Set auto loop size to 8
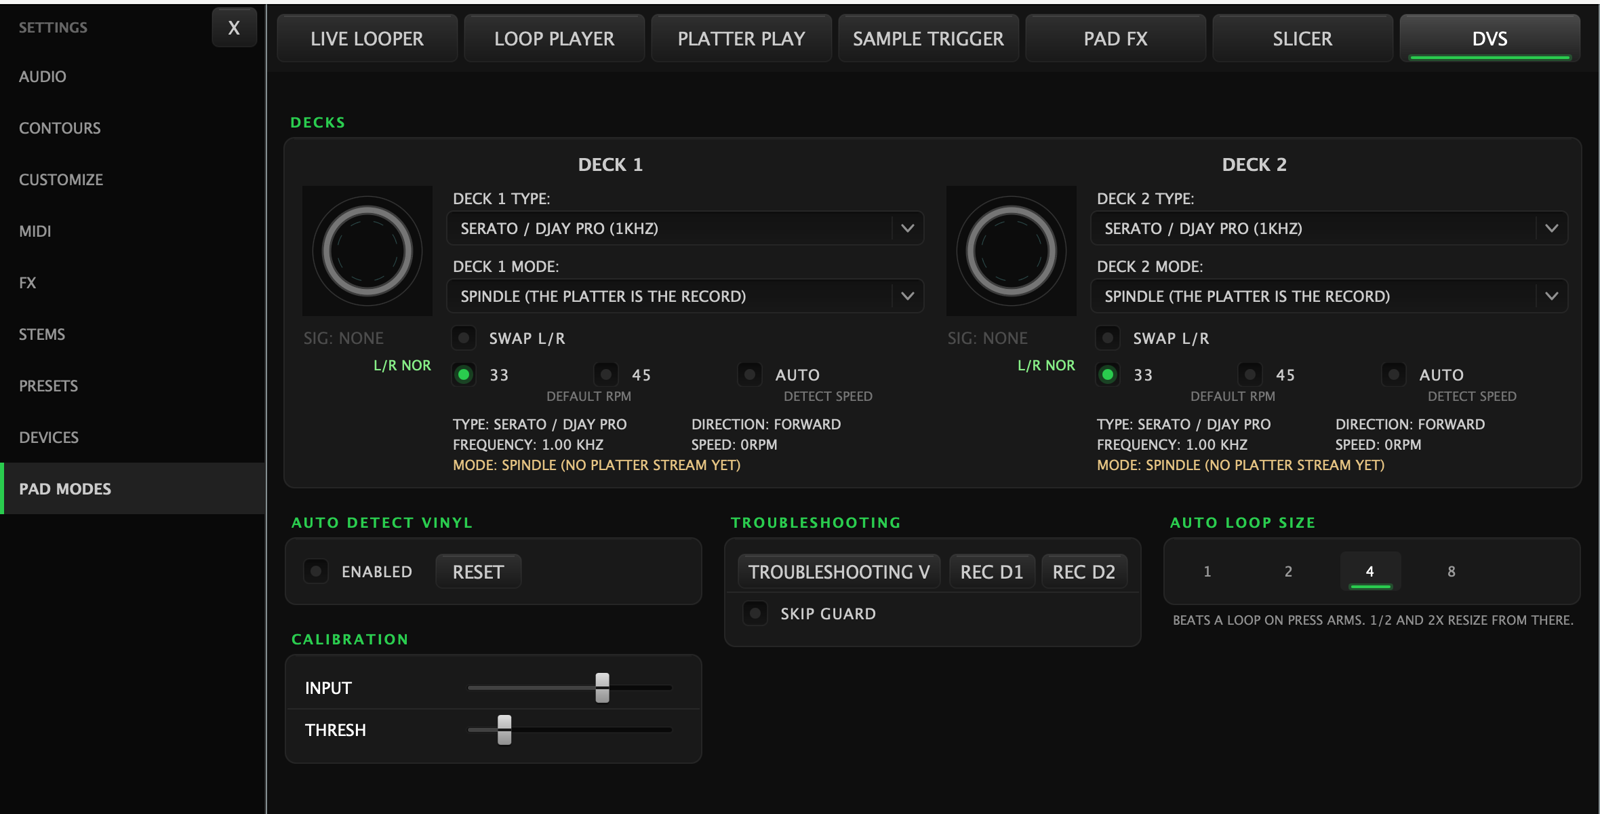Screen dimensions: 1600x814 [1451, 571]
